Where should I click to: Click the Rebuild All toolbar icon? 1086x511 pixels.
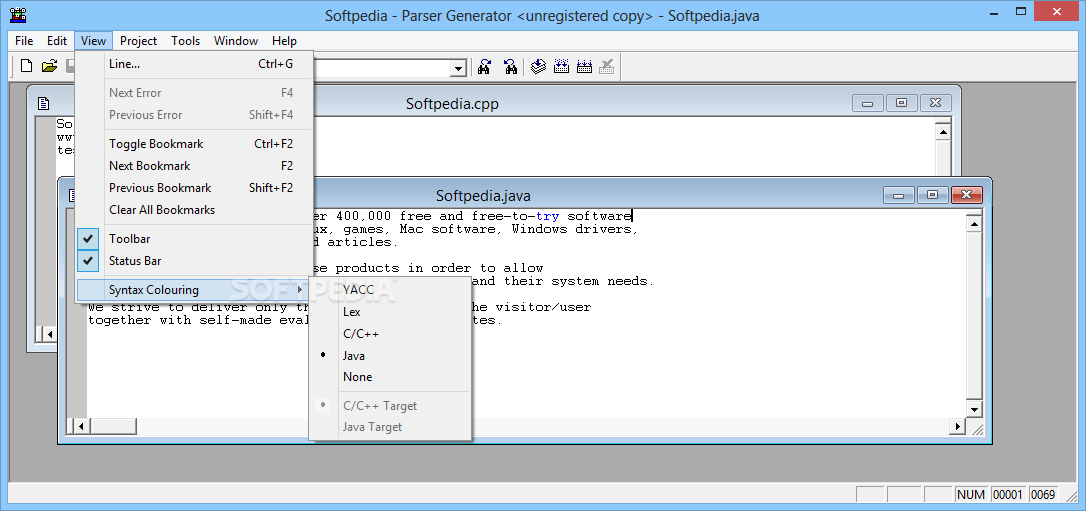coord(585,66)
